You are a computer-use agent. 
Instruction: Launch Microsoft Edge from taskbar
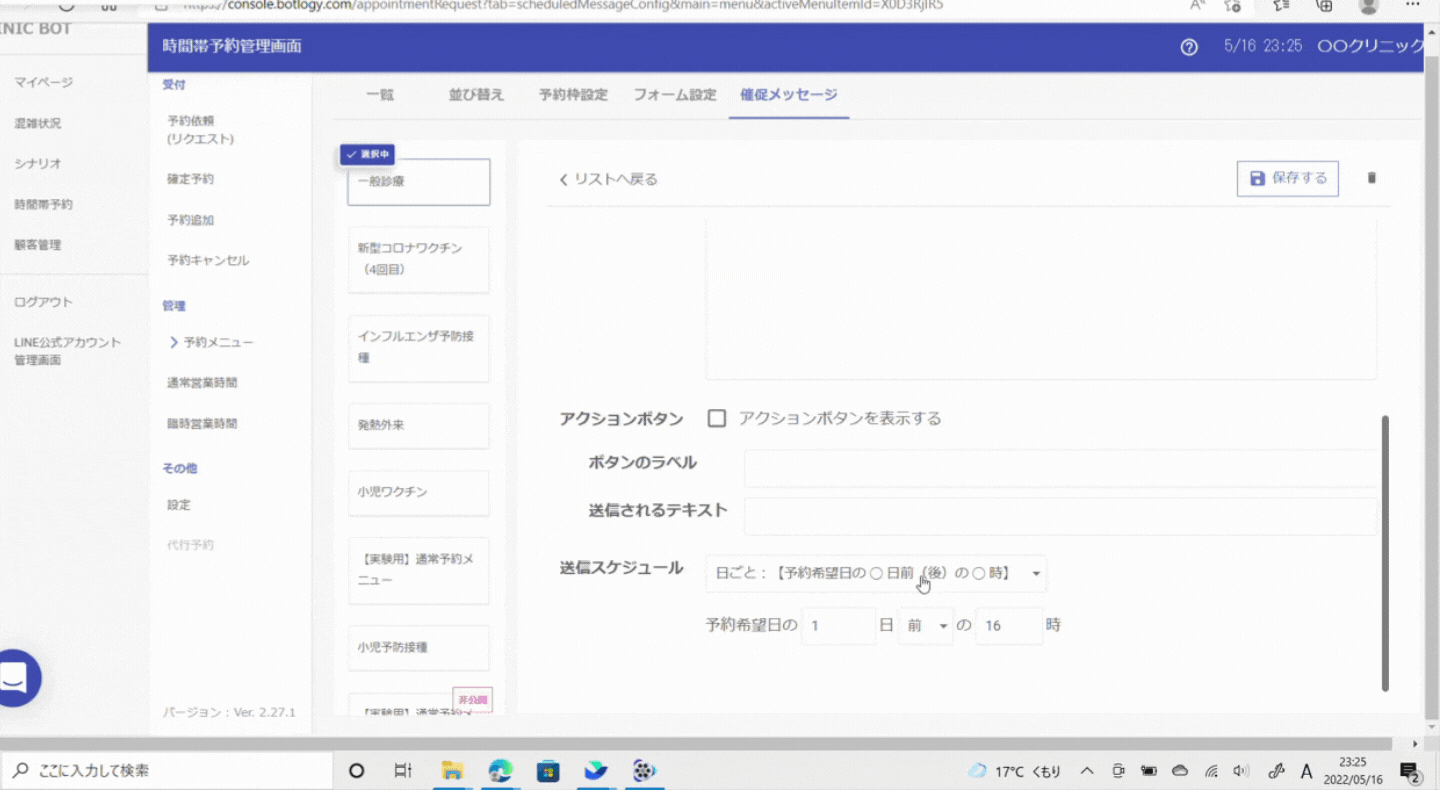pyautogui.click(x=500, y=771)
